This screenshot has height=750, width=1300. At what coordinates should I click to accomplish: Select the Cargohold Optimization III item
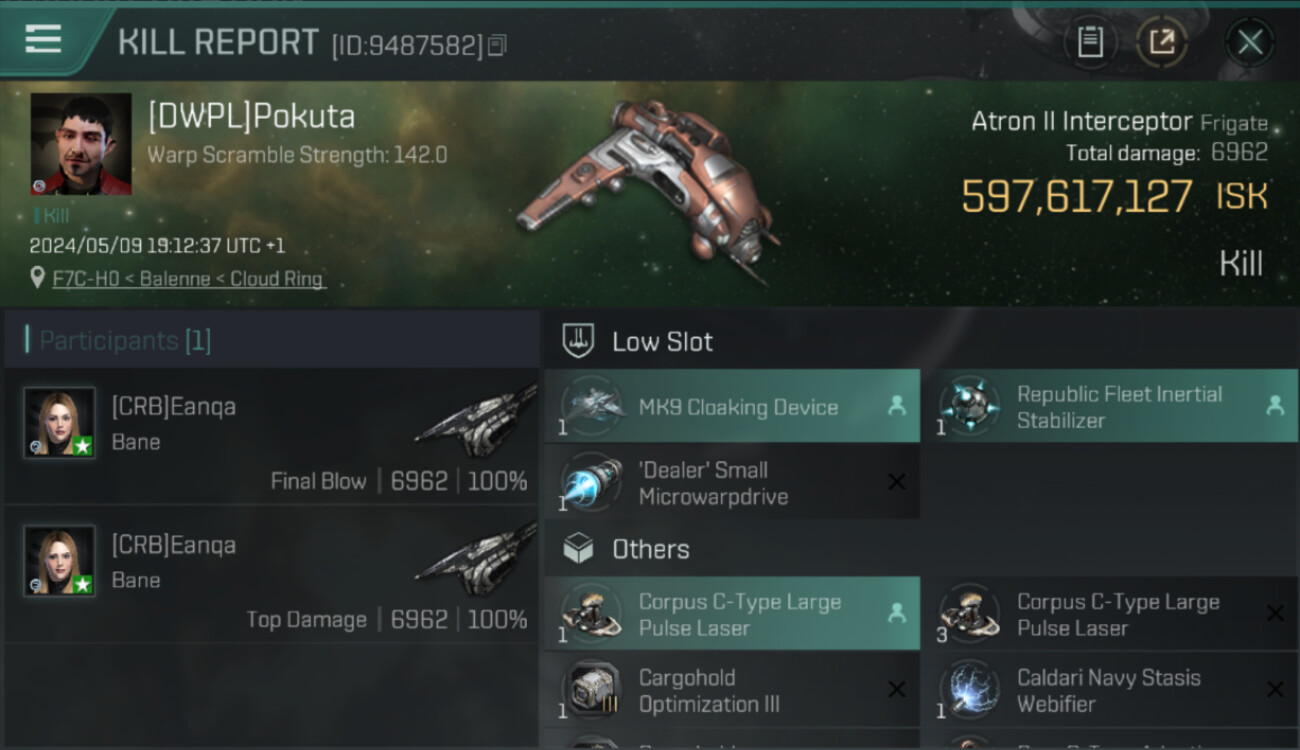[732, 690]
